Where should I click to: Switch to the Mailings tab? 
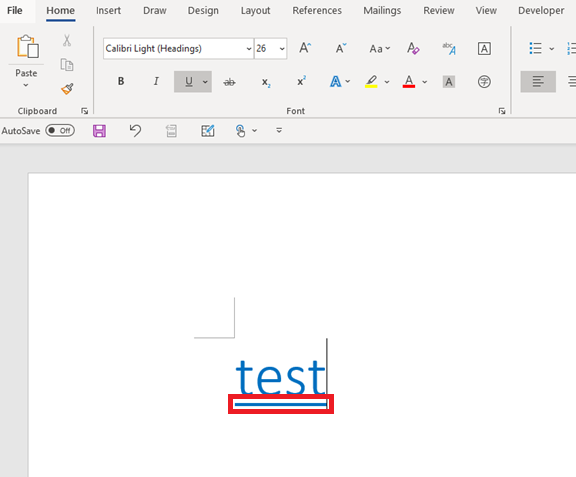382,10
